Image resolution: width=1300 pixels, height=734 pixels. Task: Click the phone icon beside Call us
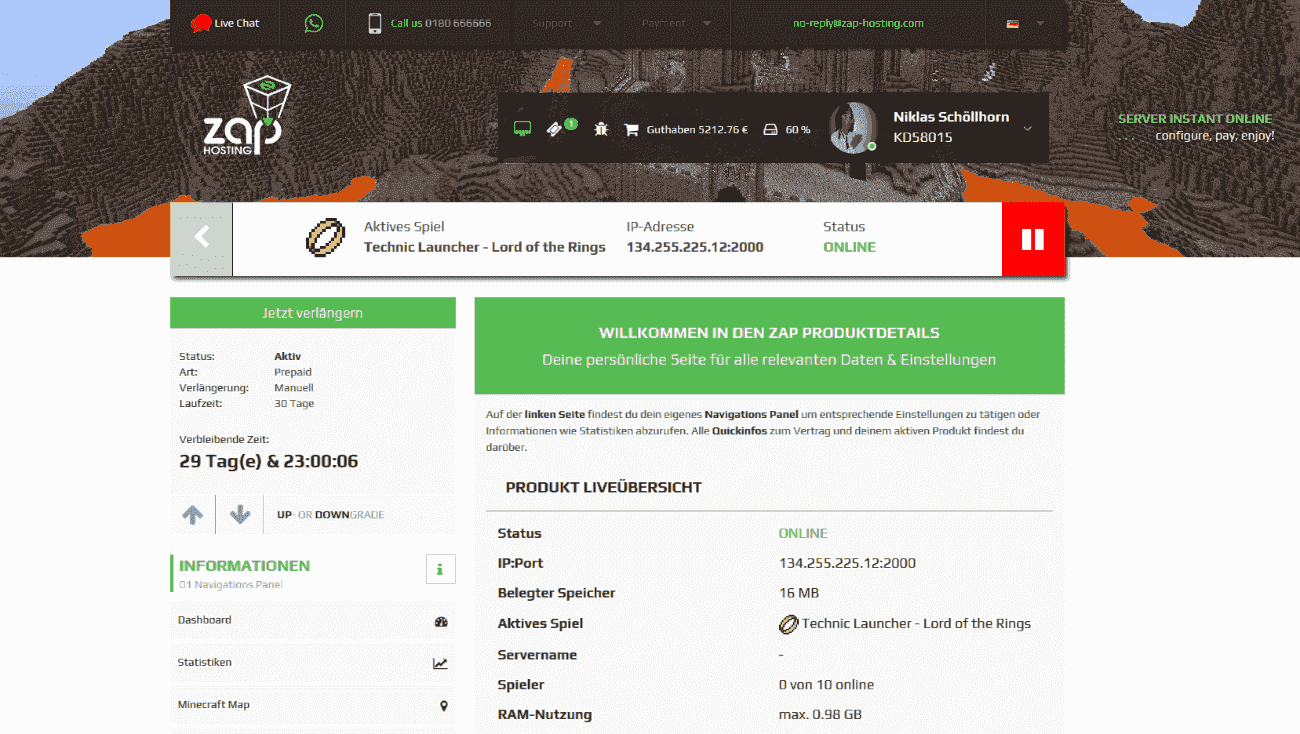pyautogui.click(x=375, y=23)
